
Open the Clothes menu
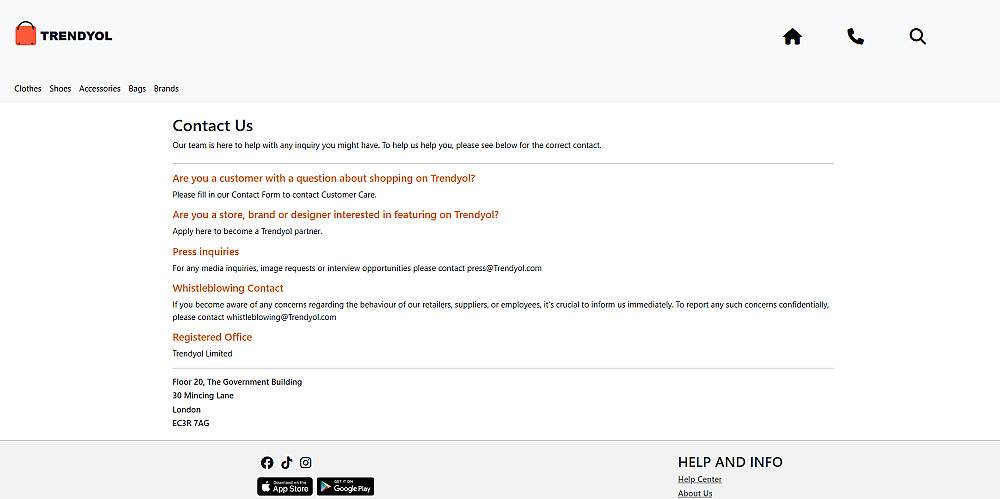[x=28, y=89]
